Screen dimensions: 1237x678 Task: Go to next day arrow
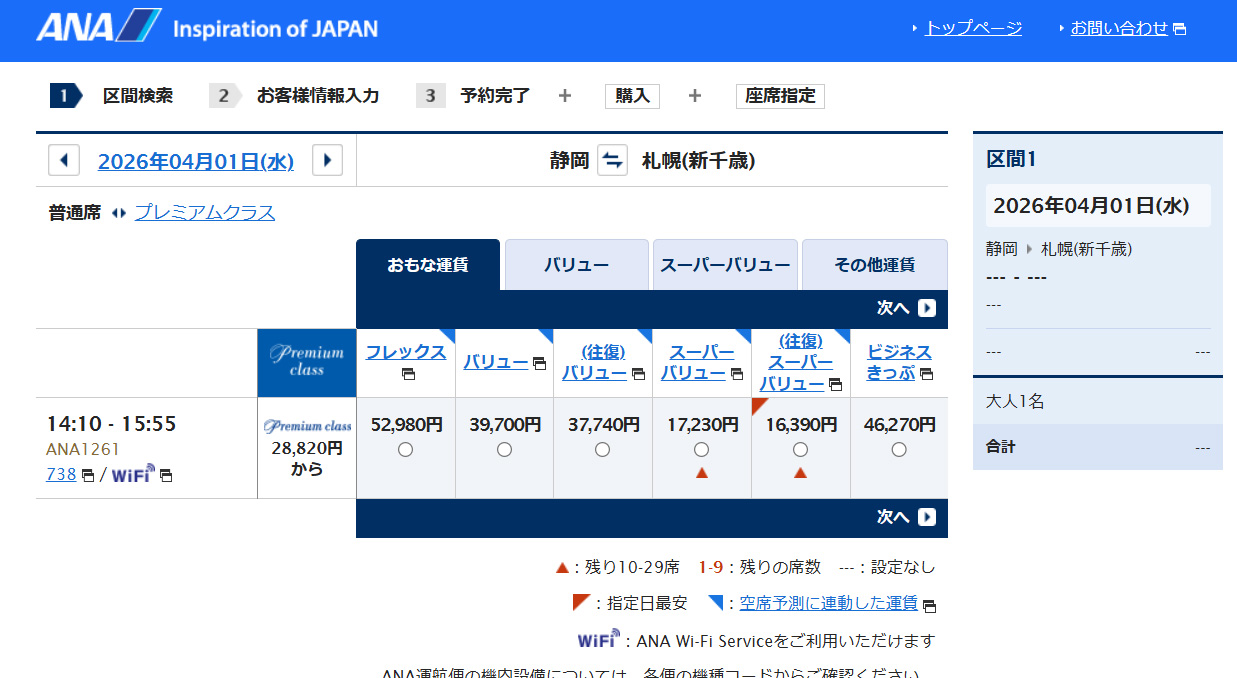327,160
